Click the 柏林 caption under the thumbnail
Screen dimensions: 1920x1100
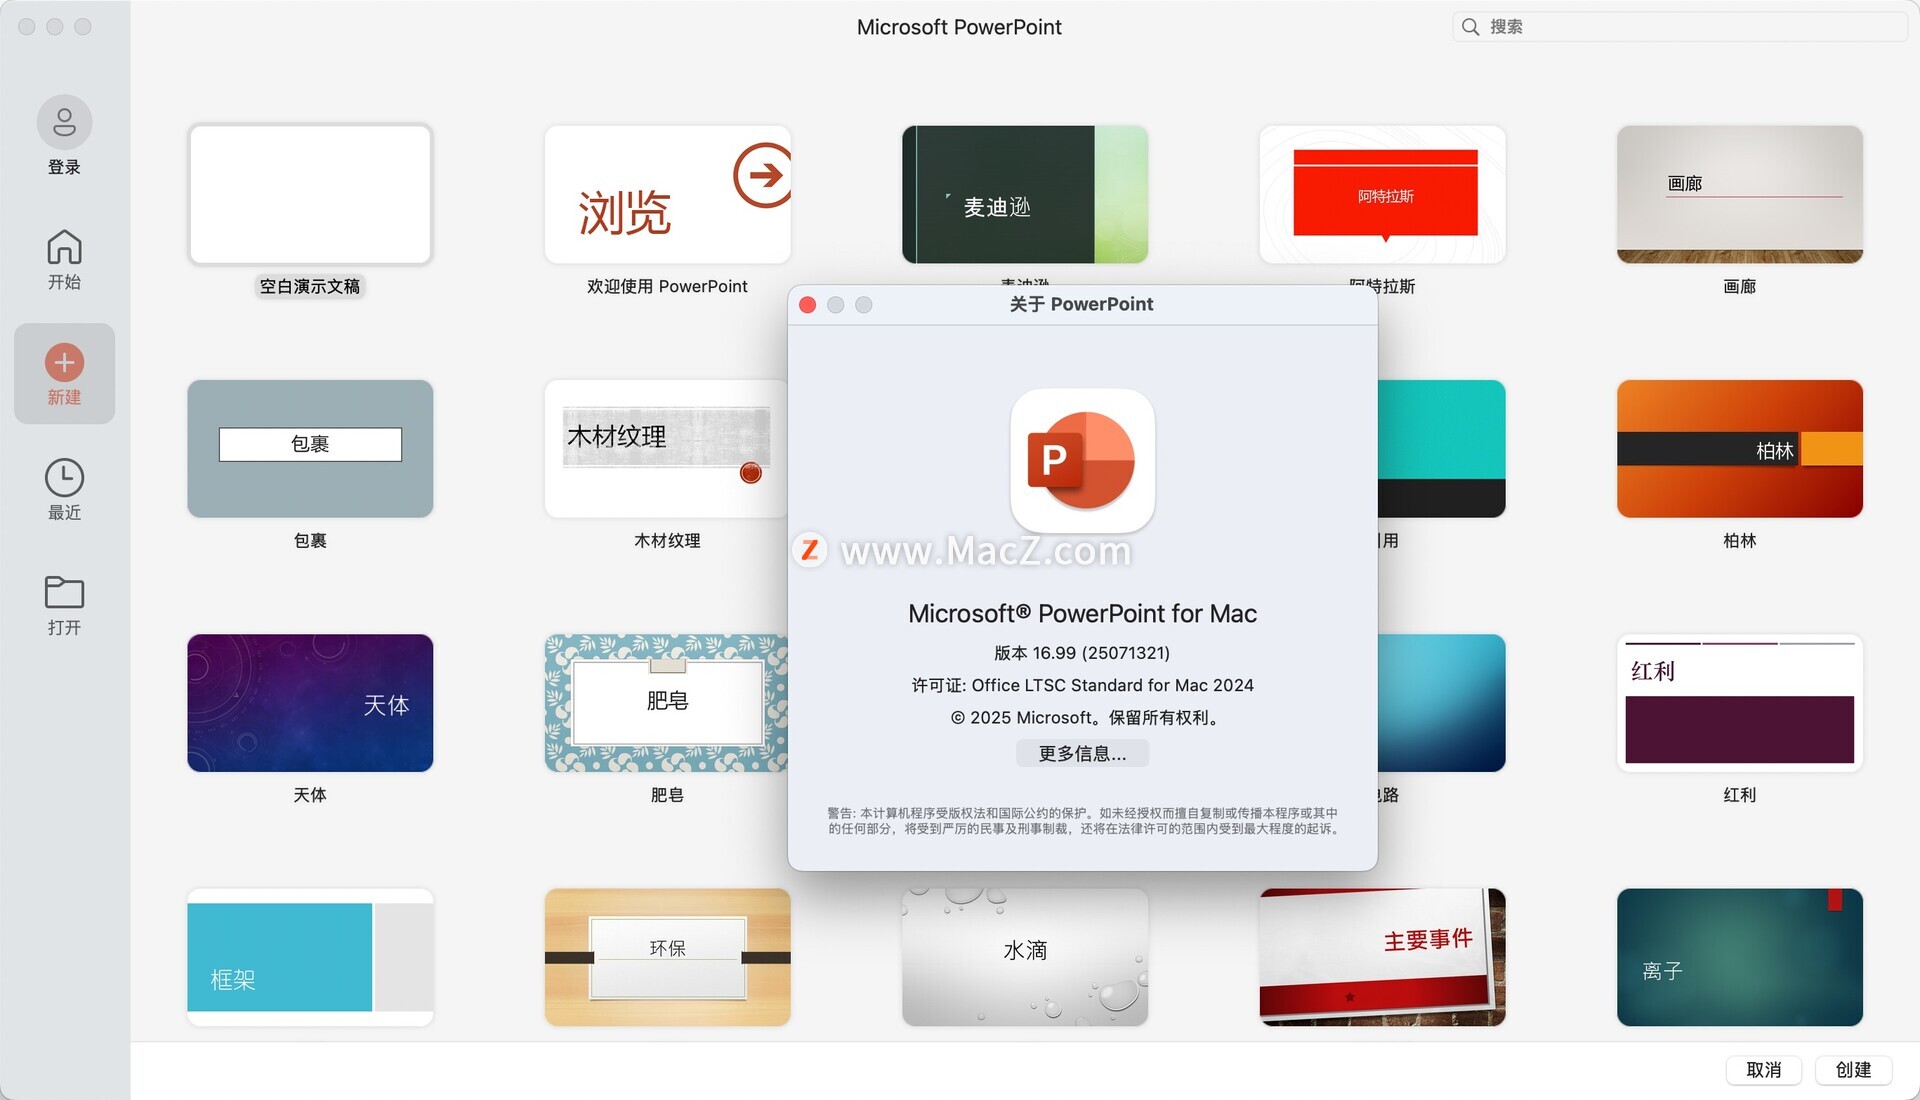tap(1739, 541)
